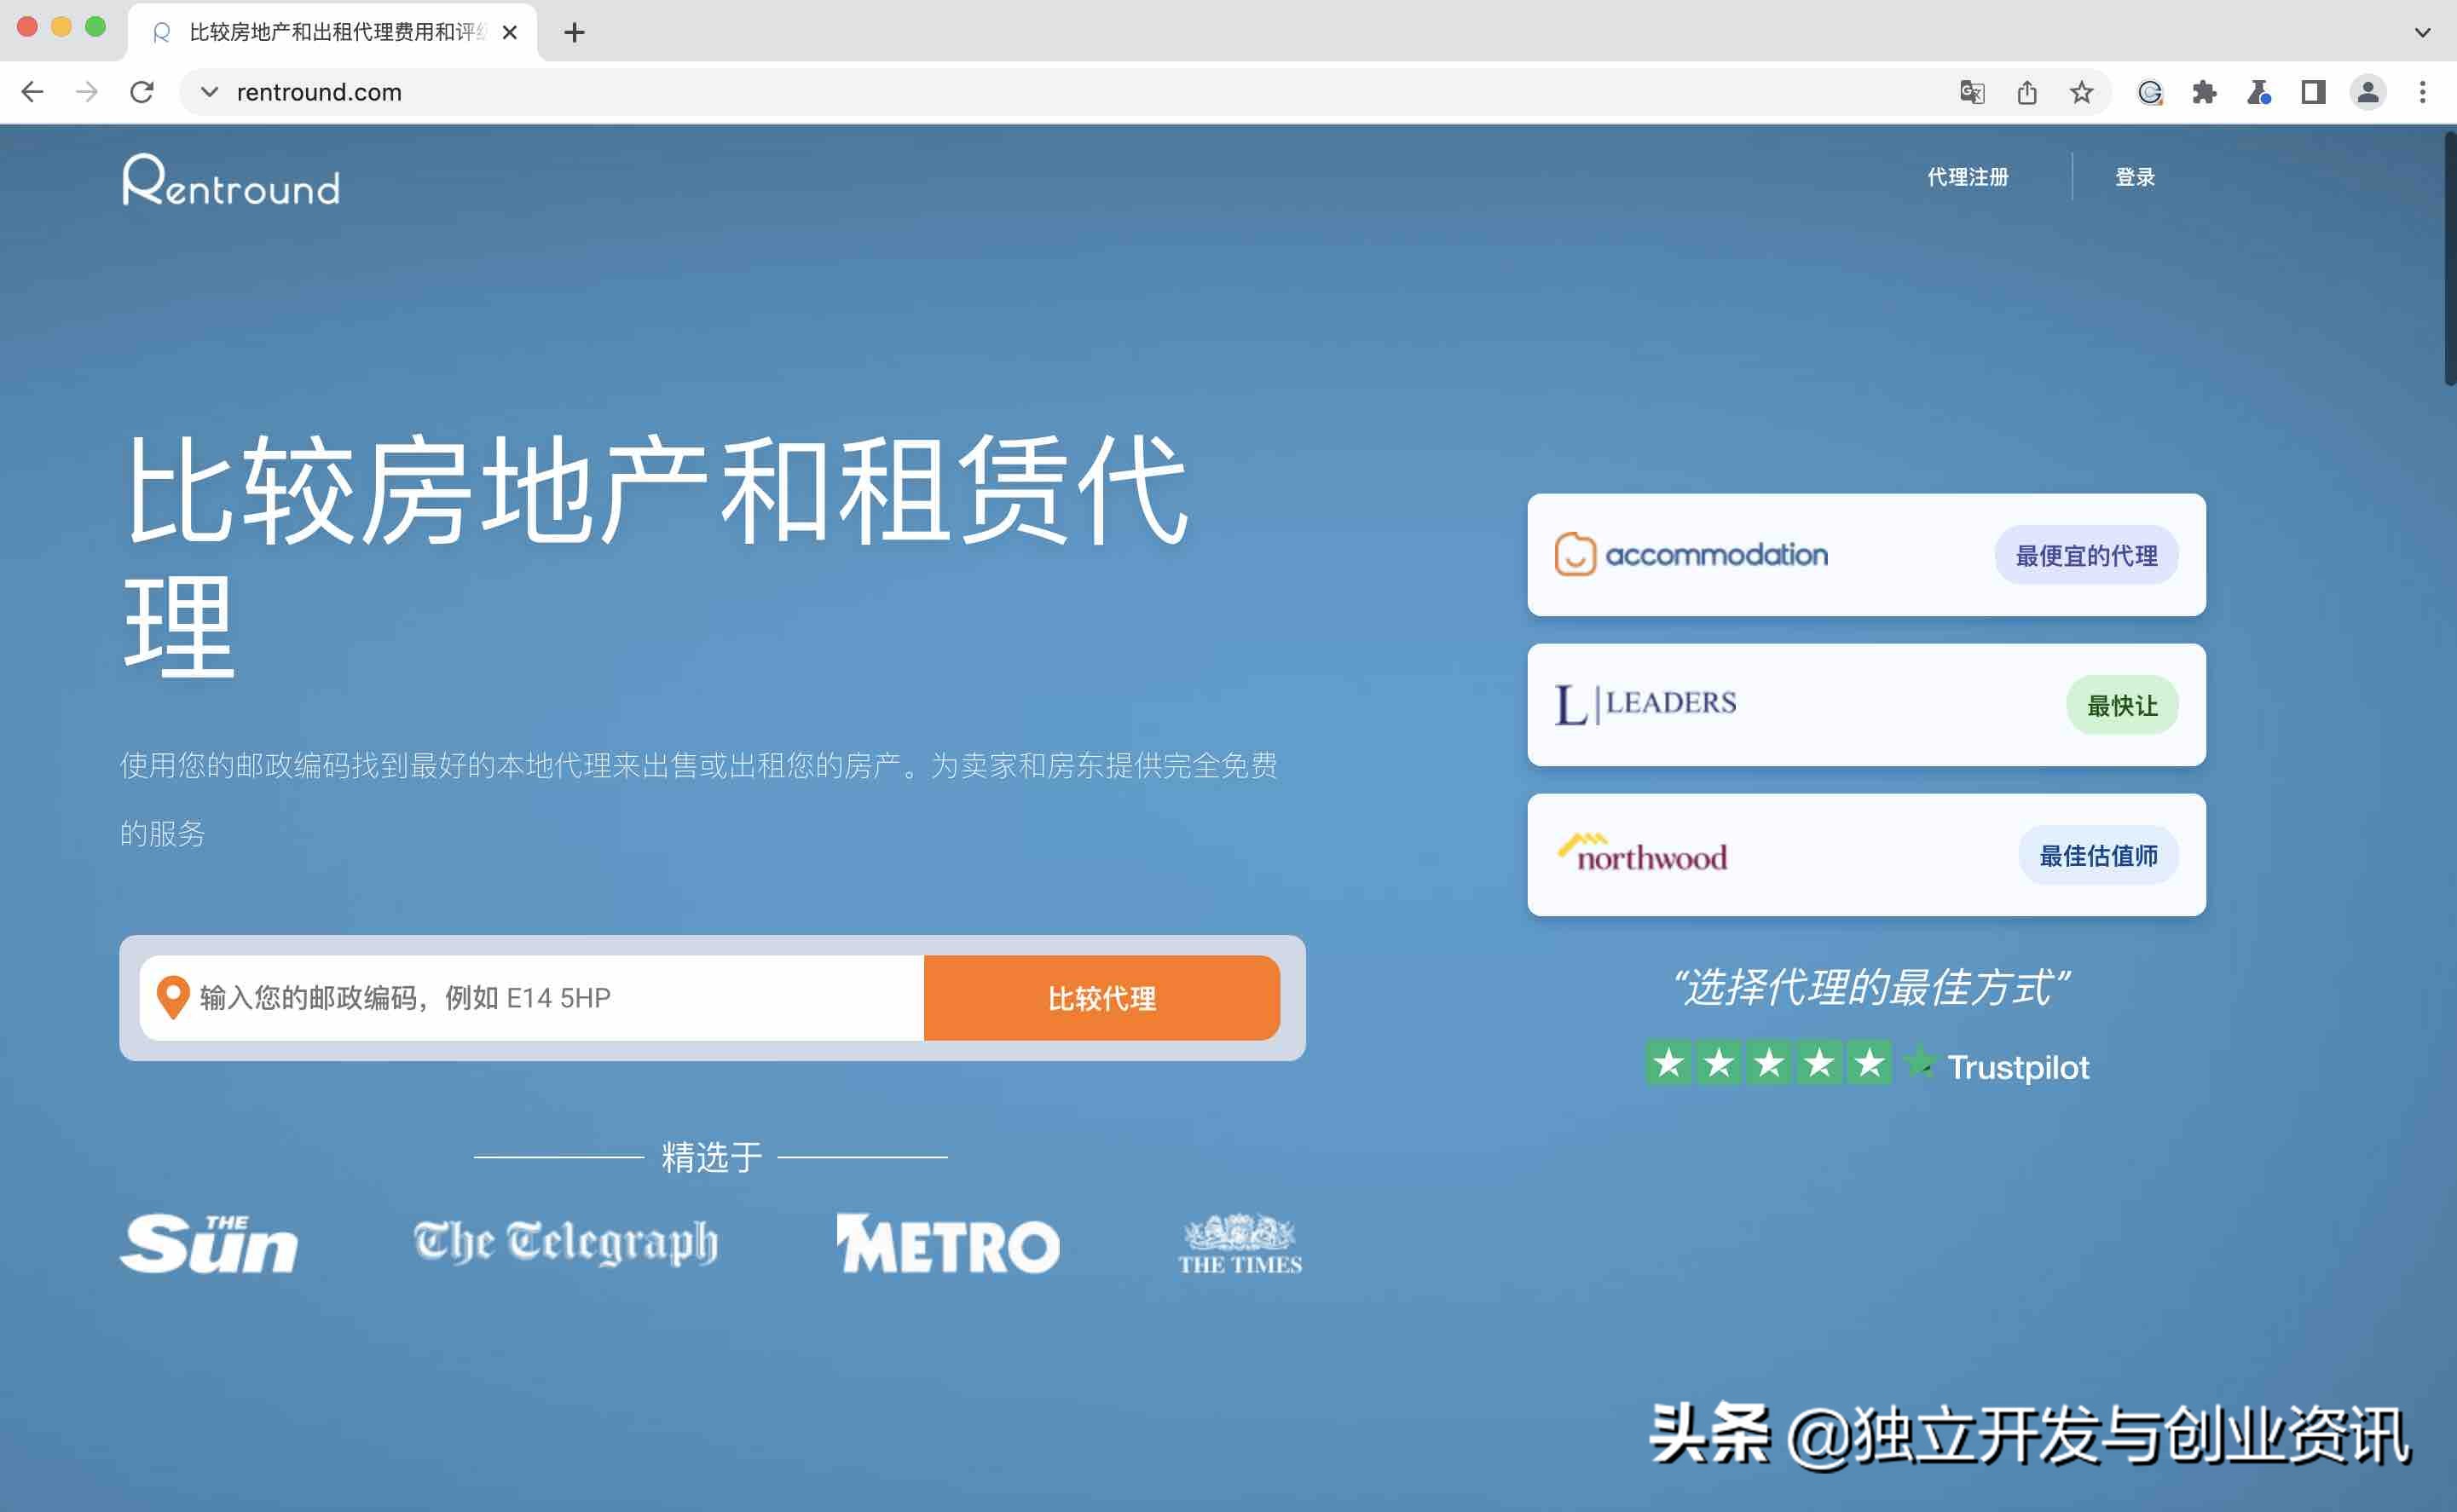Click the page reload icon

click(x=142, y=91)
